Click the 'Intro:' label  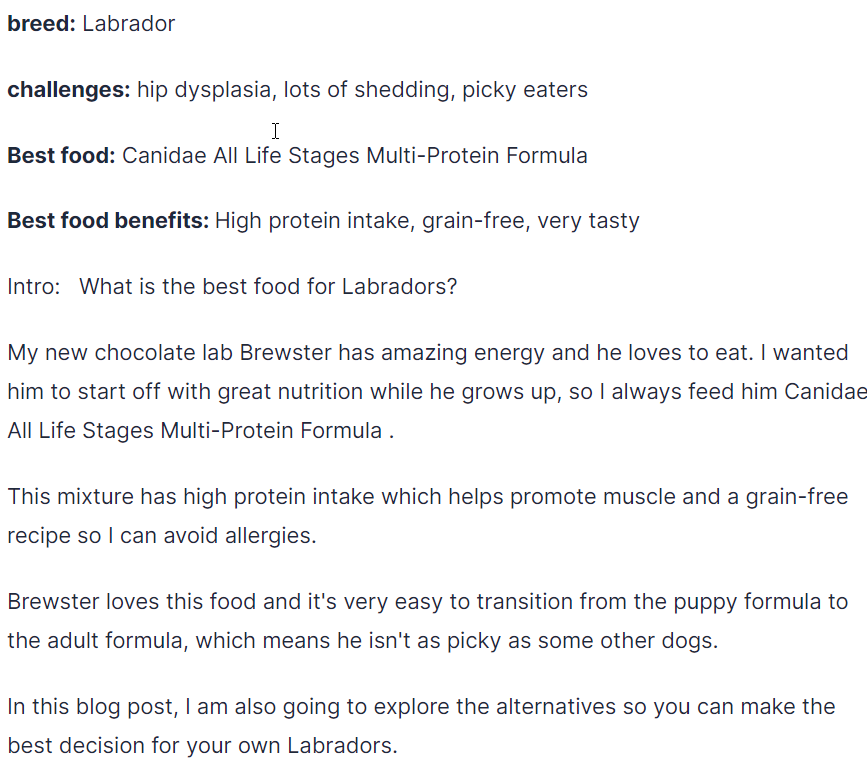[x=34, y=286]
